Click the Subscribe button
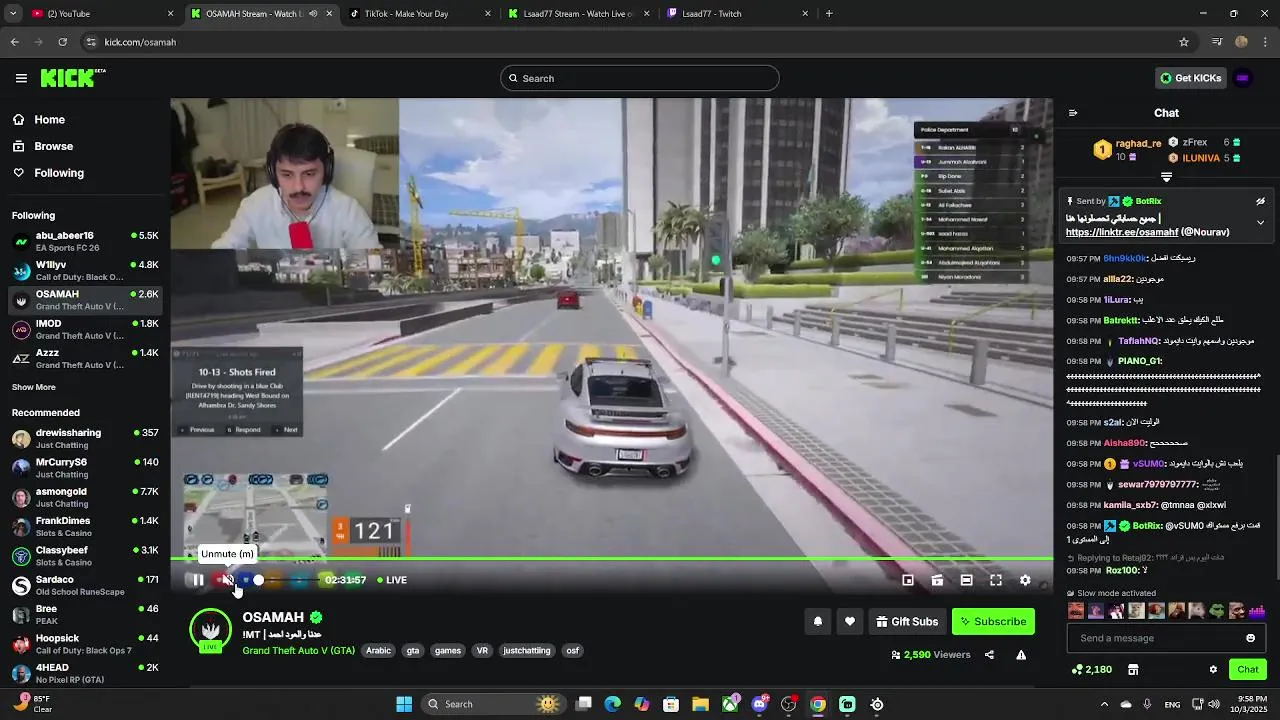Viewport: 1280px width, 720px height. click(x=993, y=621)
